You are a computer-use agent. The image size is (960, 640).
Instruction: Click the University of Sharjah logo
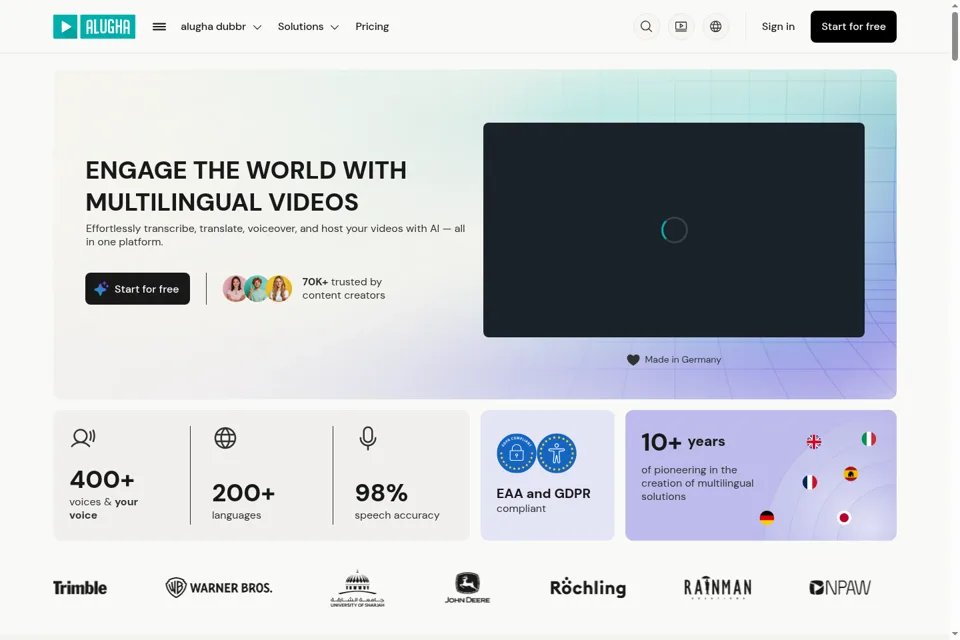click(x=358, y=588)
